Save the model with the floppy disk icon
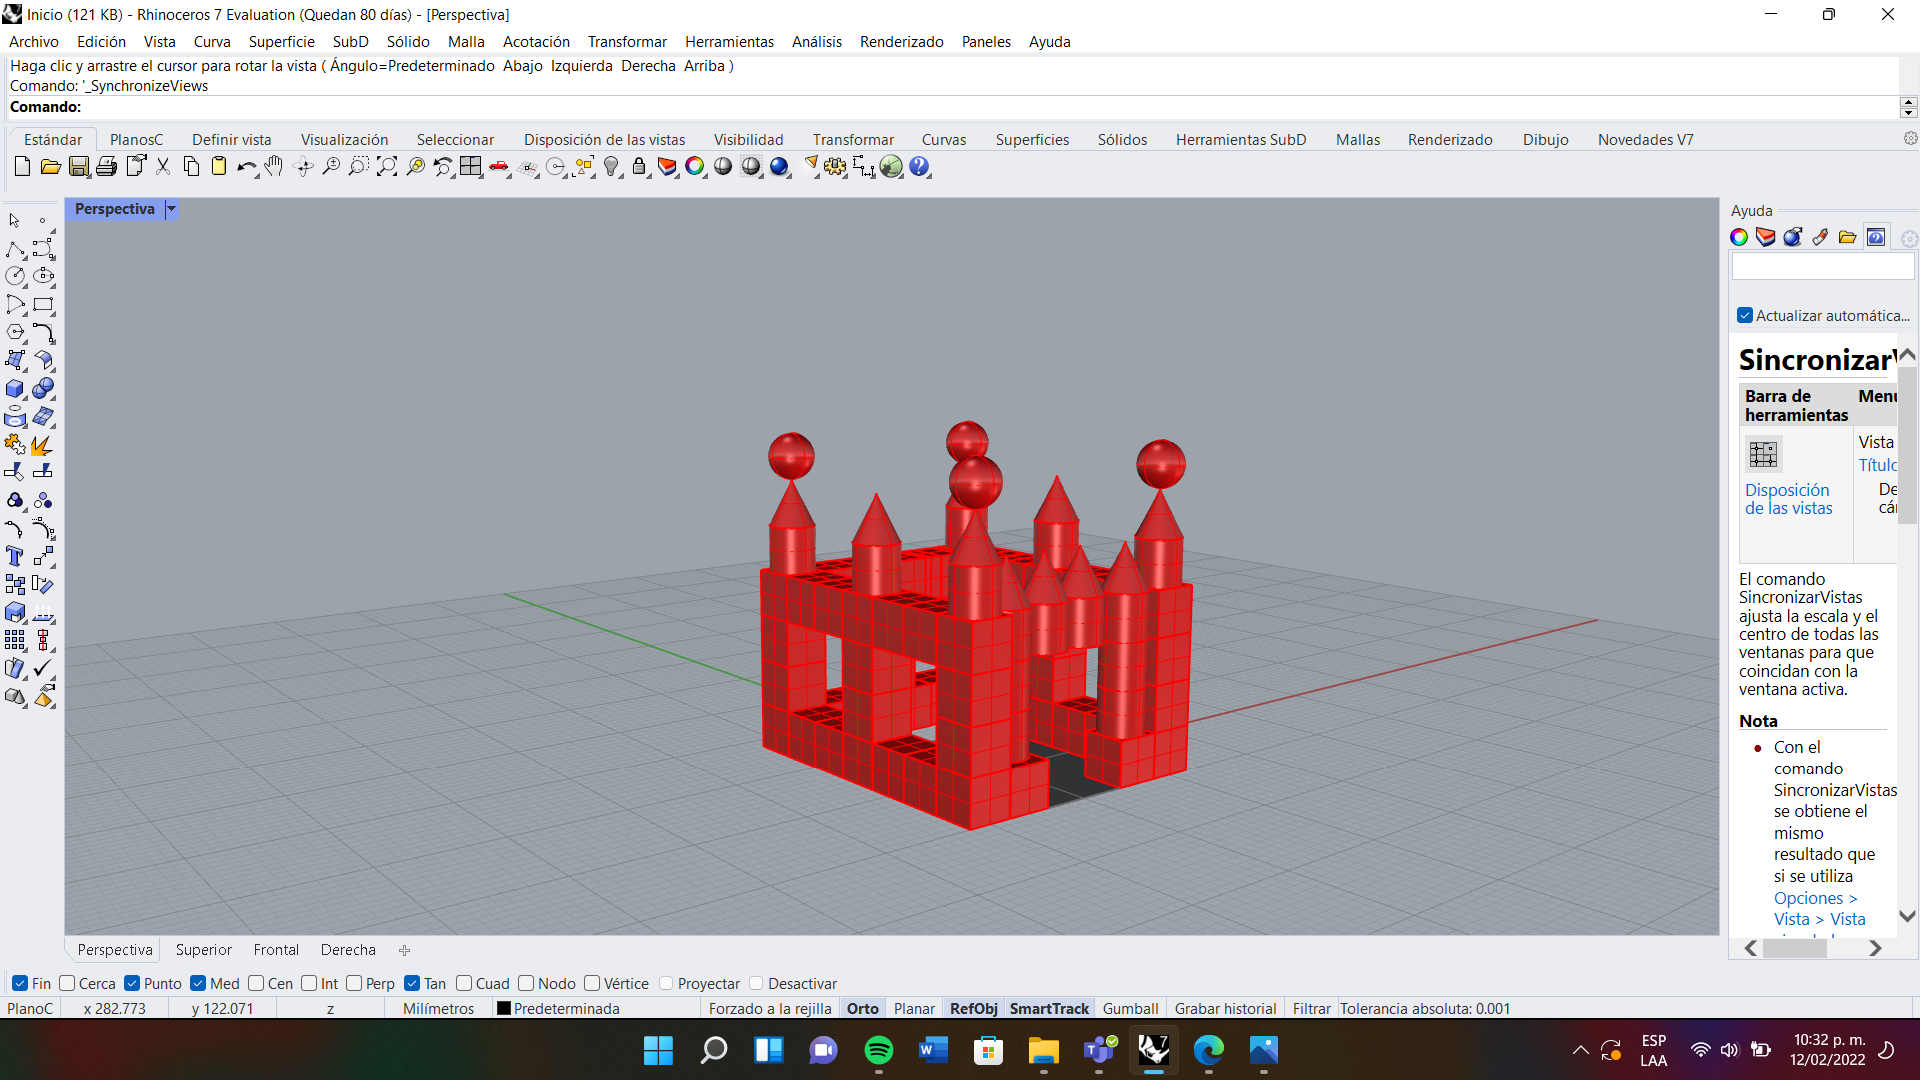Image resolution: width=1920 pixels, height=1080 pixels. pyautogui.click(x=78, y=167)
